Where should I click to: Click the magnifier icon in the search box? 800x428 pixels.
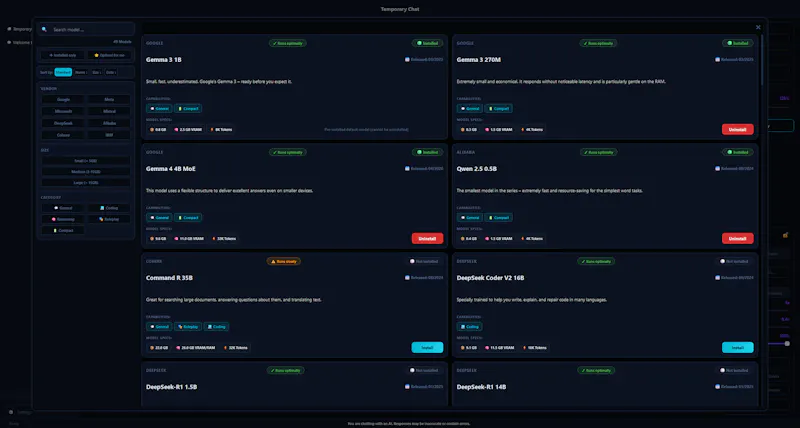[44, 29]
